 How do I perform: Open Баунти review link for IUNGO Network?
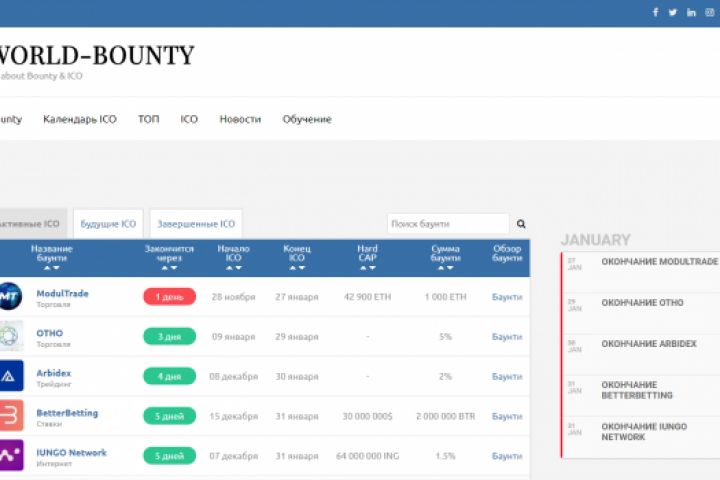pos(507,456)
